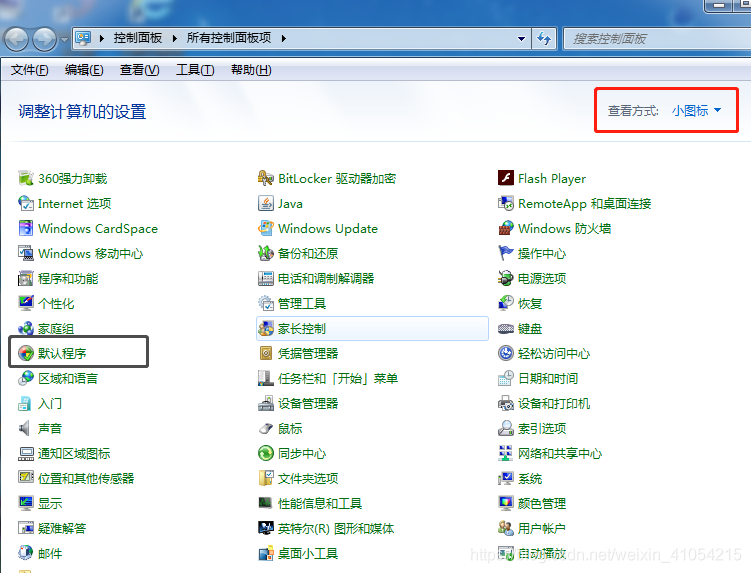
Task: Open the 索引选项 link
Action: [x=542, y=428]
